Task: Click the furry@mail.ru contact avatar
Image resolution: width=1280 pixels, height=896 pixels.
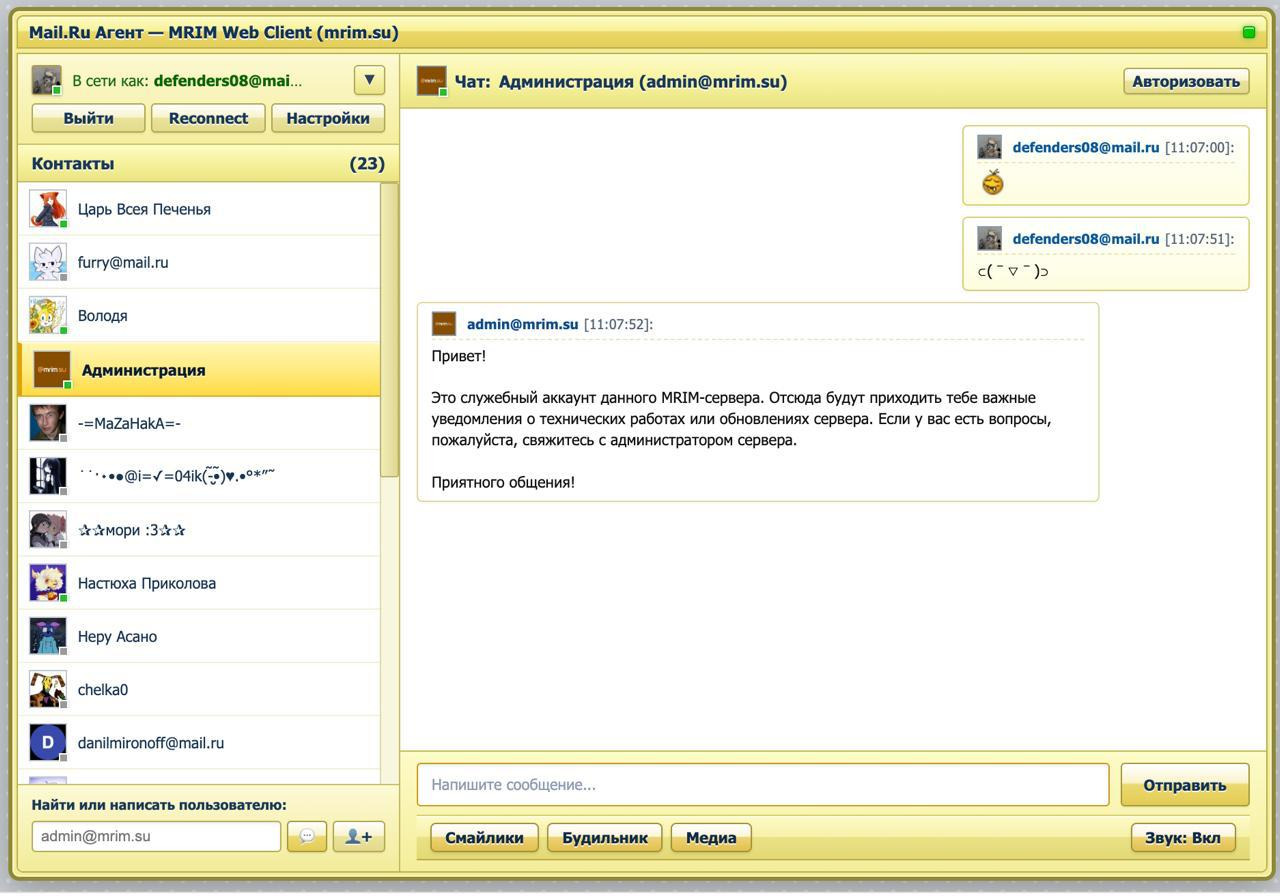Action: [x=47, y=262]
